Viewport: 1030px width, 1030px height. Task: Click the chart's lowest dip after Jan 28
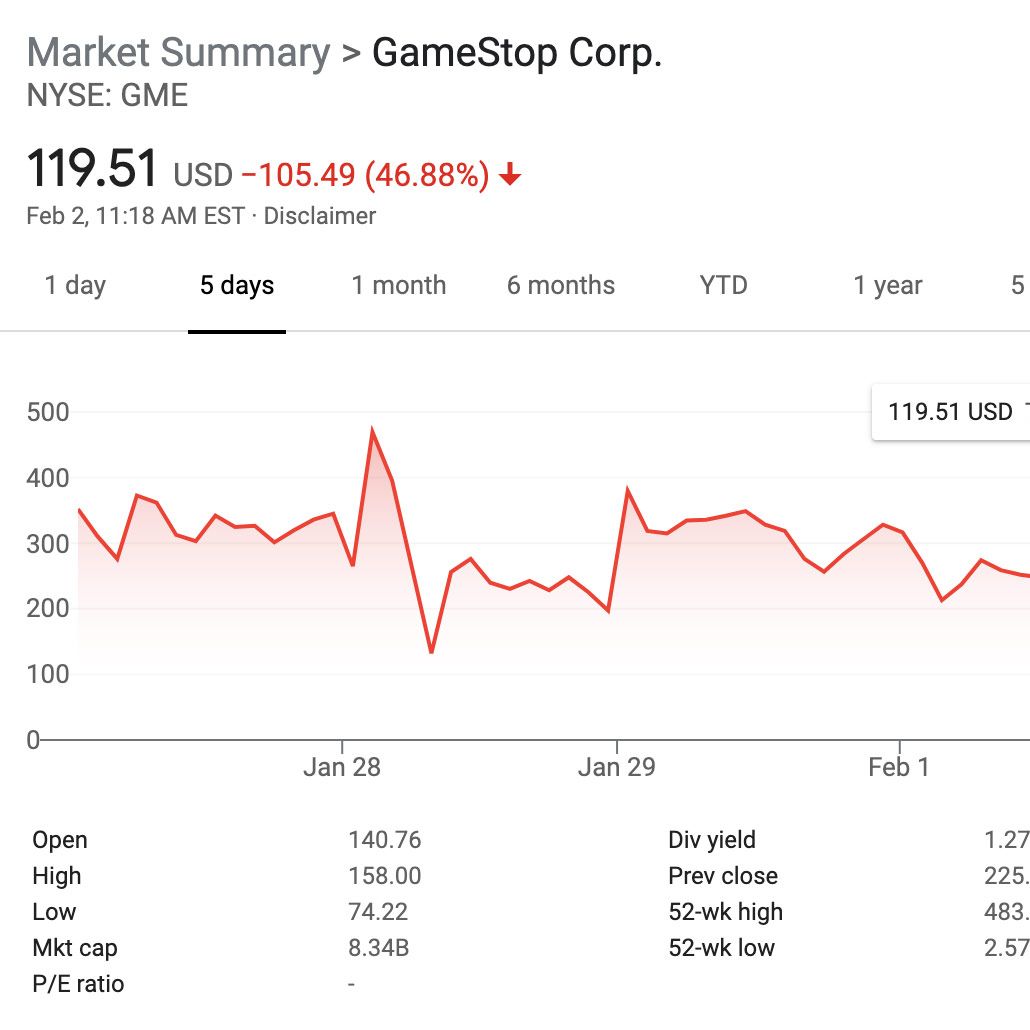(431, 652)
